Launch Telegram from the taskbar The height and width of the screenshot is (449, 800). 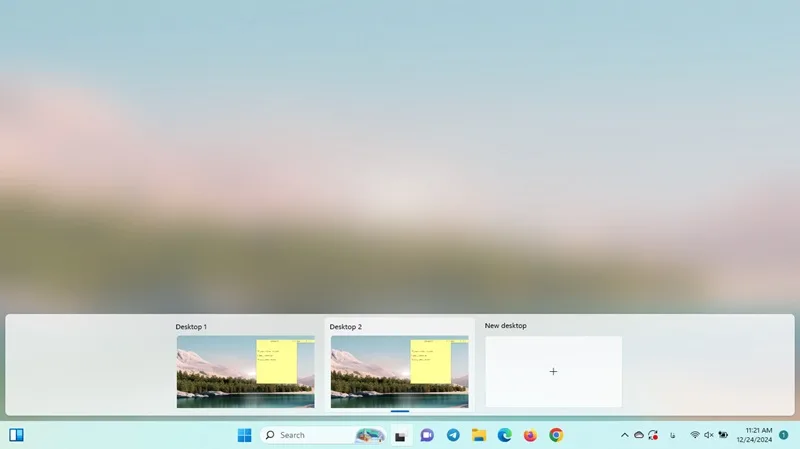(453, 435)
